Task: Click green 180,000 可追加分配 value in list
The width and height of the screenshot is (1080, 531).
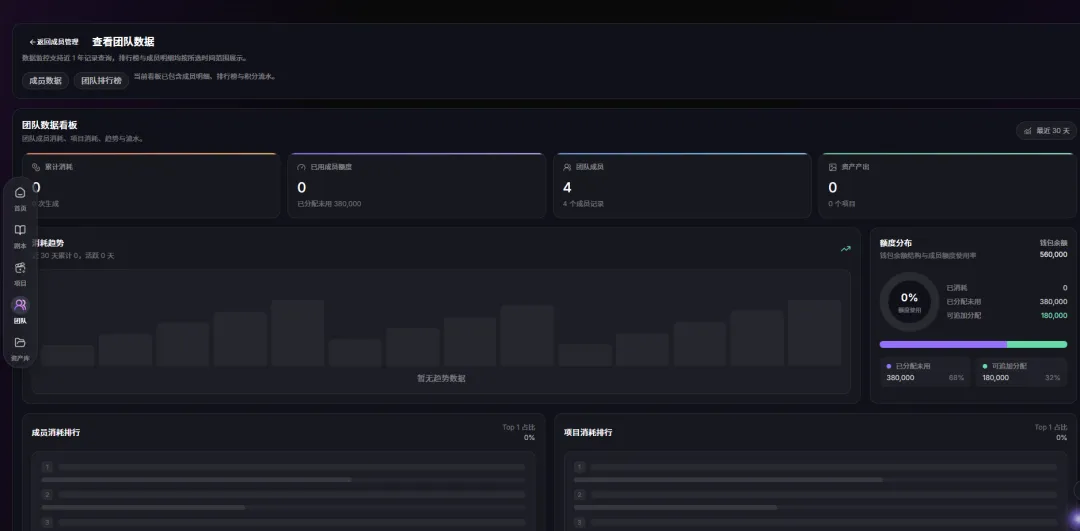Action: tap(1054, 315)
